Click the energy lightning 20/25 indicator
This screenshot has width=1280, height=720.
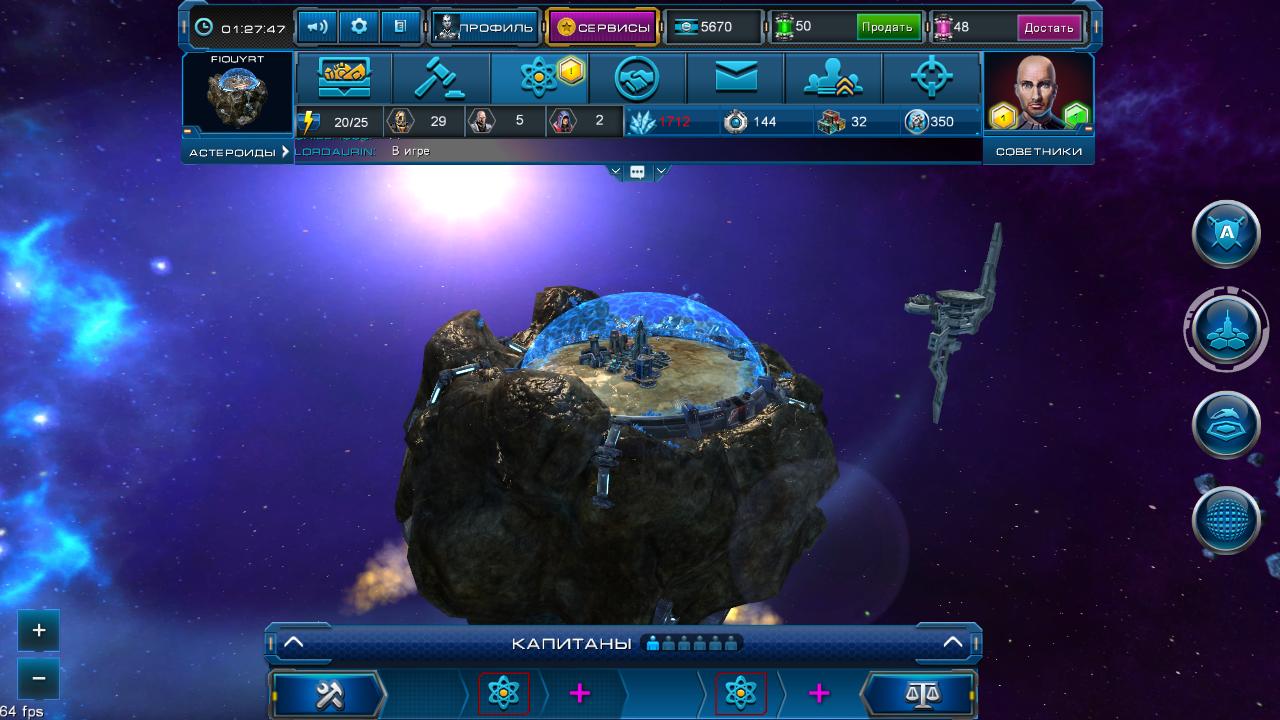[x=337, y=122]
